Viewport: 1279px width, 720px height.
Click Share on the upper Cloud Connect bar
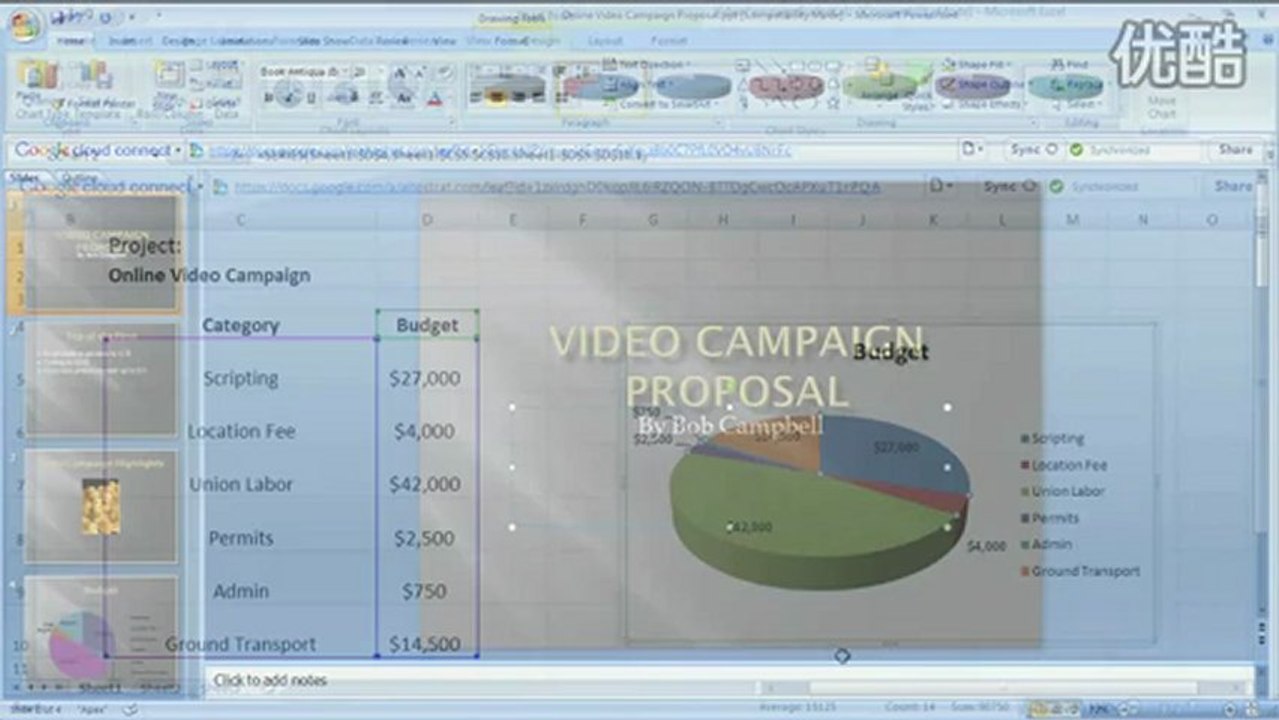(1235, 149)
